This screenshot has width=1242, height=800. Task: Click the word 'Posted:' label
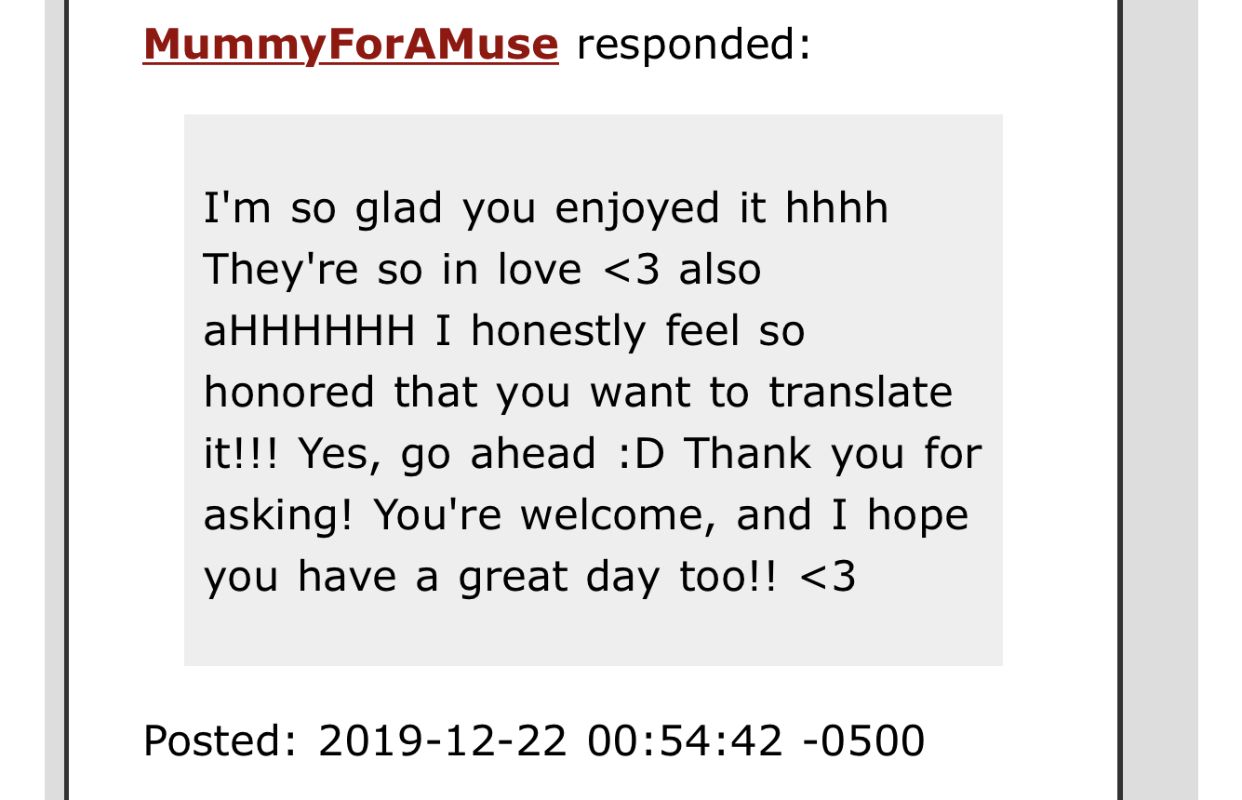(221, 740)
